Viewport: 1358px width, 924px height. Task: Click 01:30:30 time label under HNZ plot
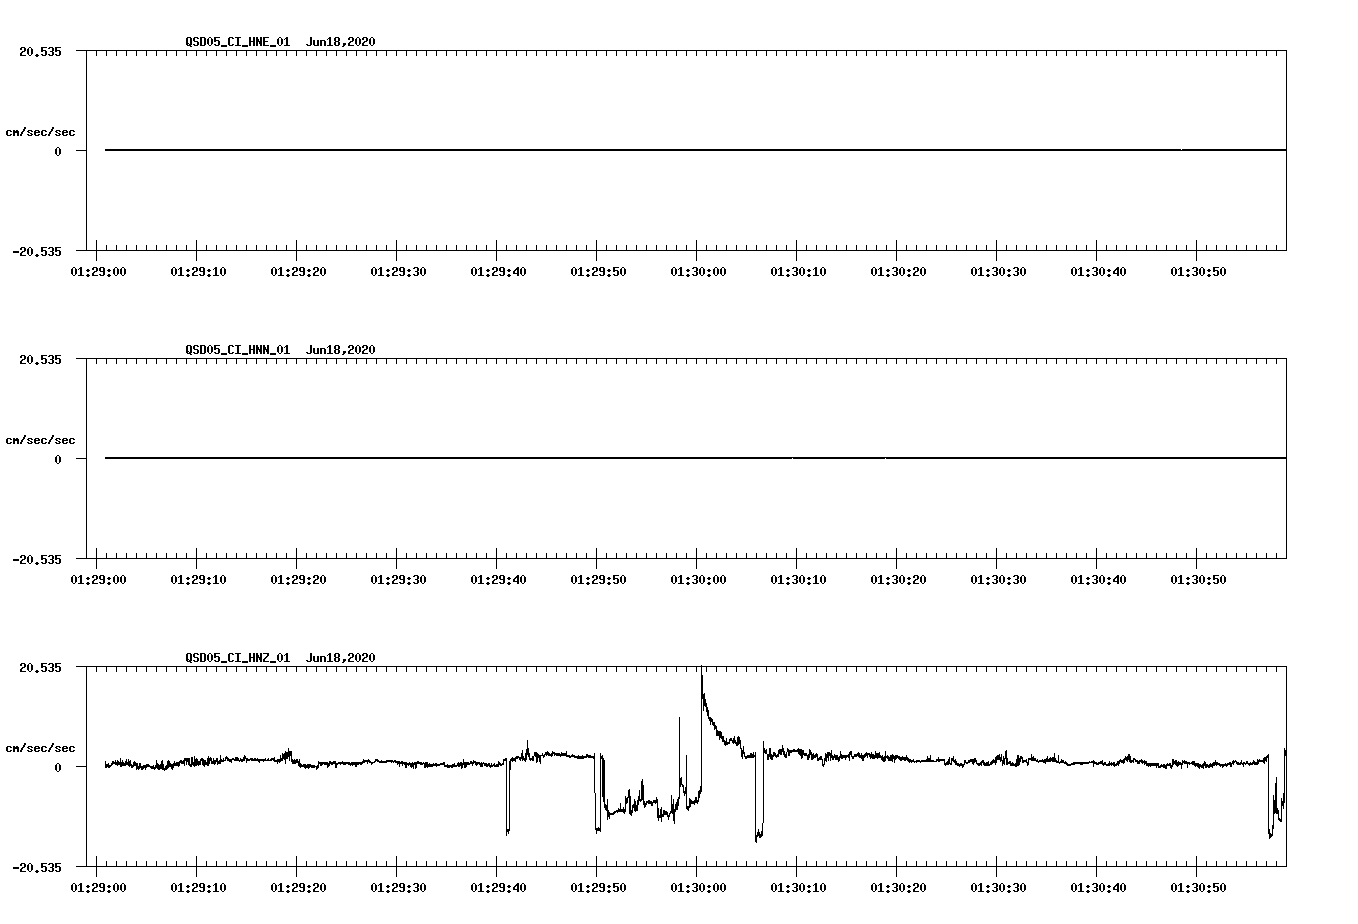pos(998,888)
